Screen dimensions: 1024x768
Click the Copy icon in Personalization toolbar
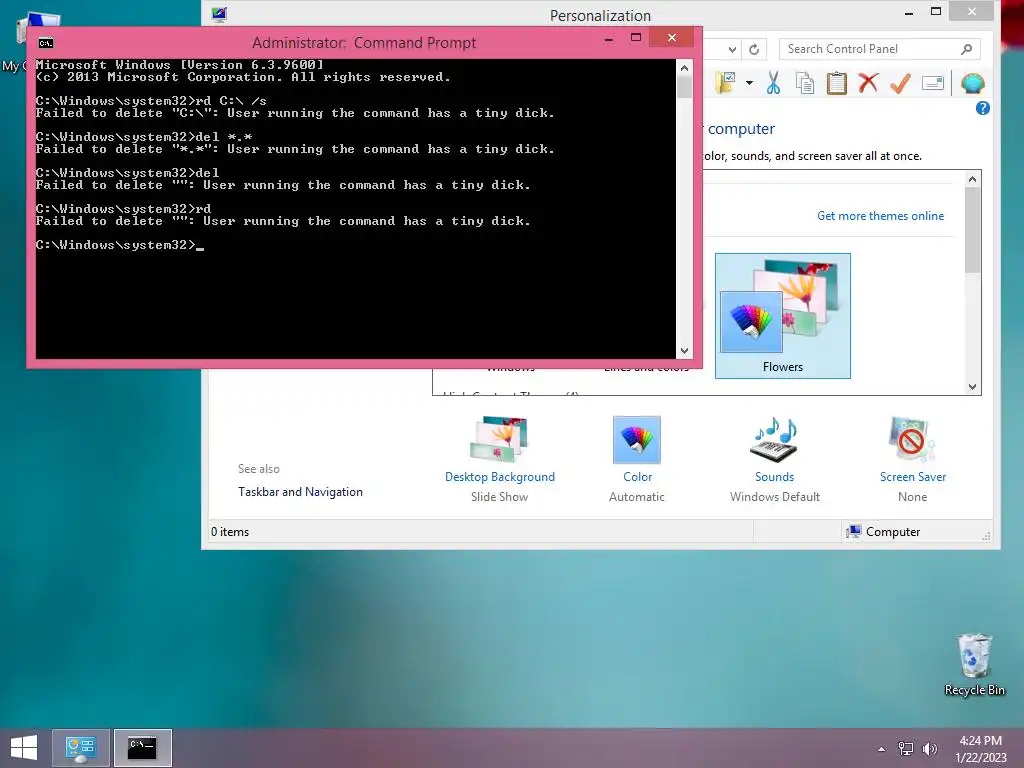click(805, 84)
